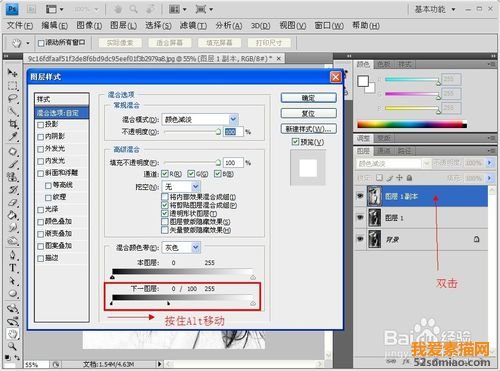Viewport: 500px width, 371px height.
Task: Open the 混合颜色带 blend-if dropdown
Action: click(x=196, y=247)
